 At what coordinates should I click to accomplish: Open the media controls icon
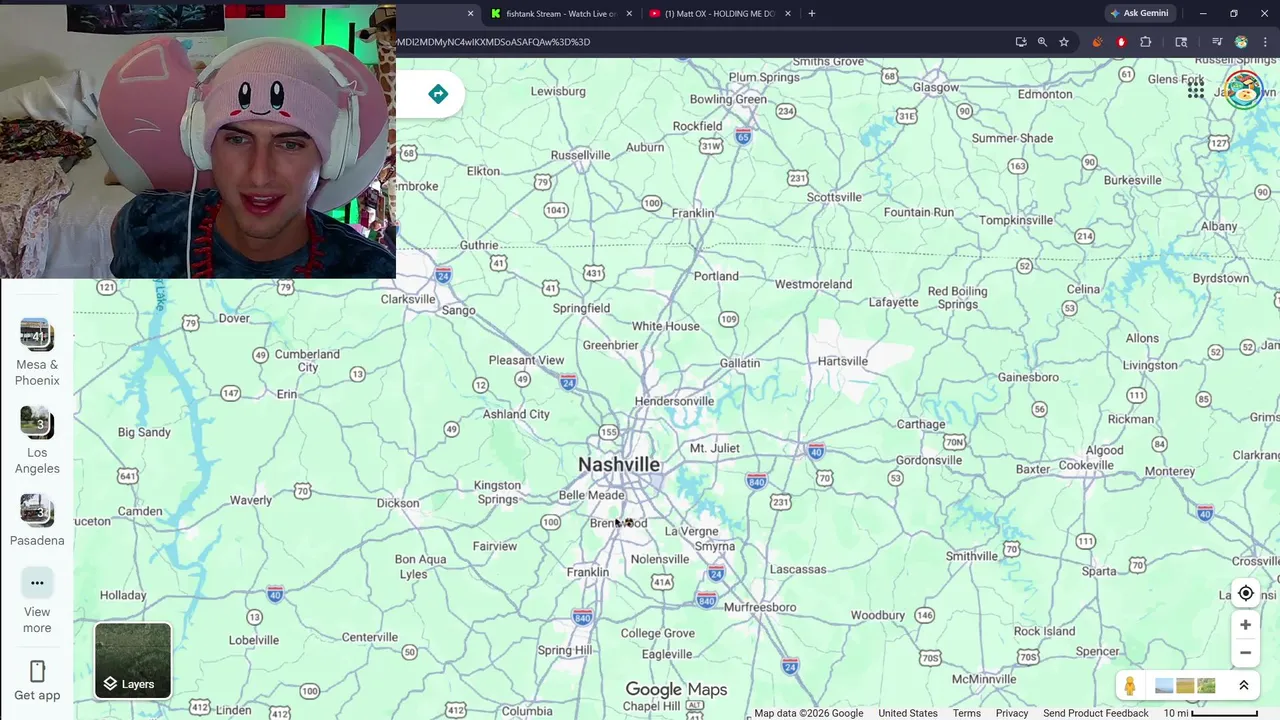point(1217,42)
